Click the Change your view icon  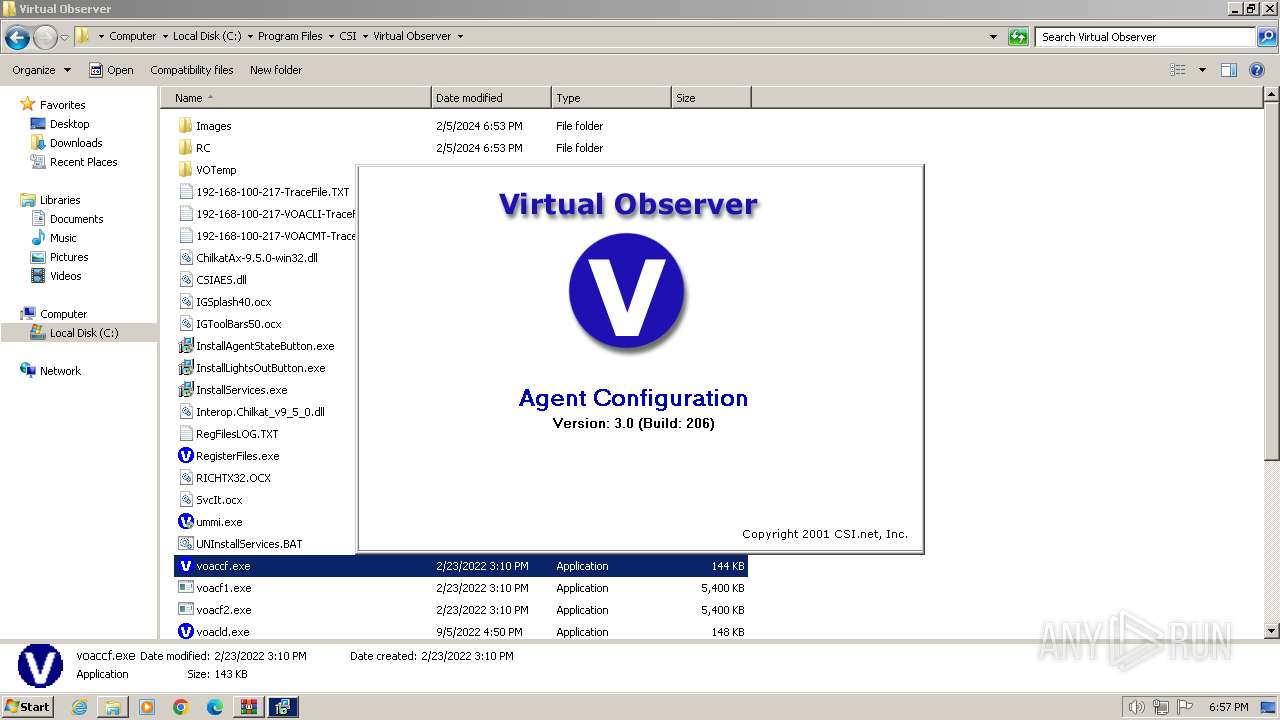click(x=1178, y=70)
